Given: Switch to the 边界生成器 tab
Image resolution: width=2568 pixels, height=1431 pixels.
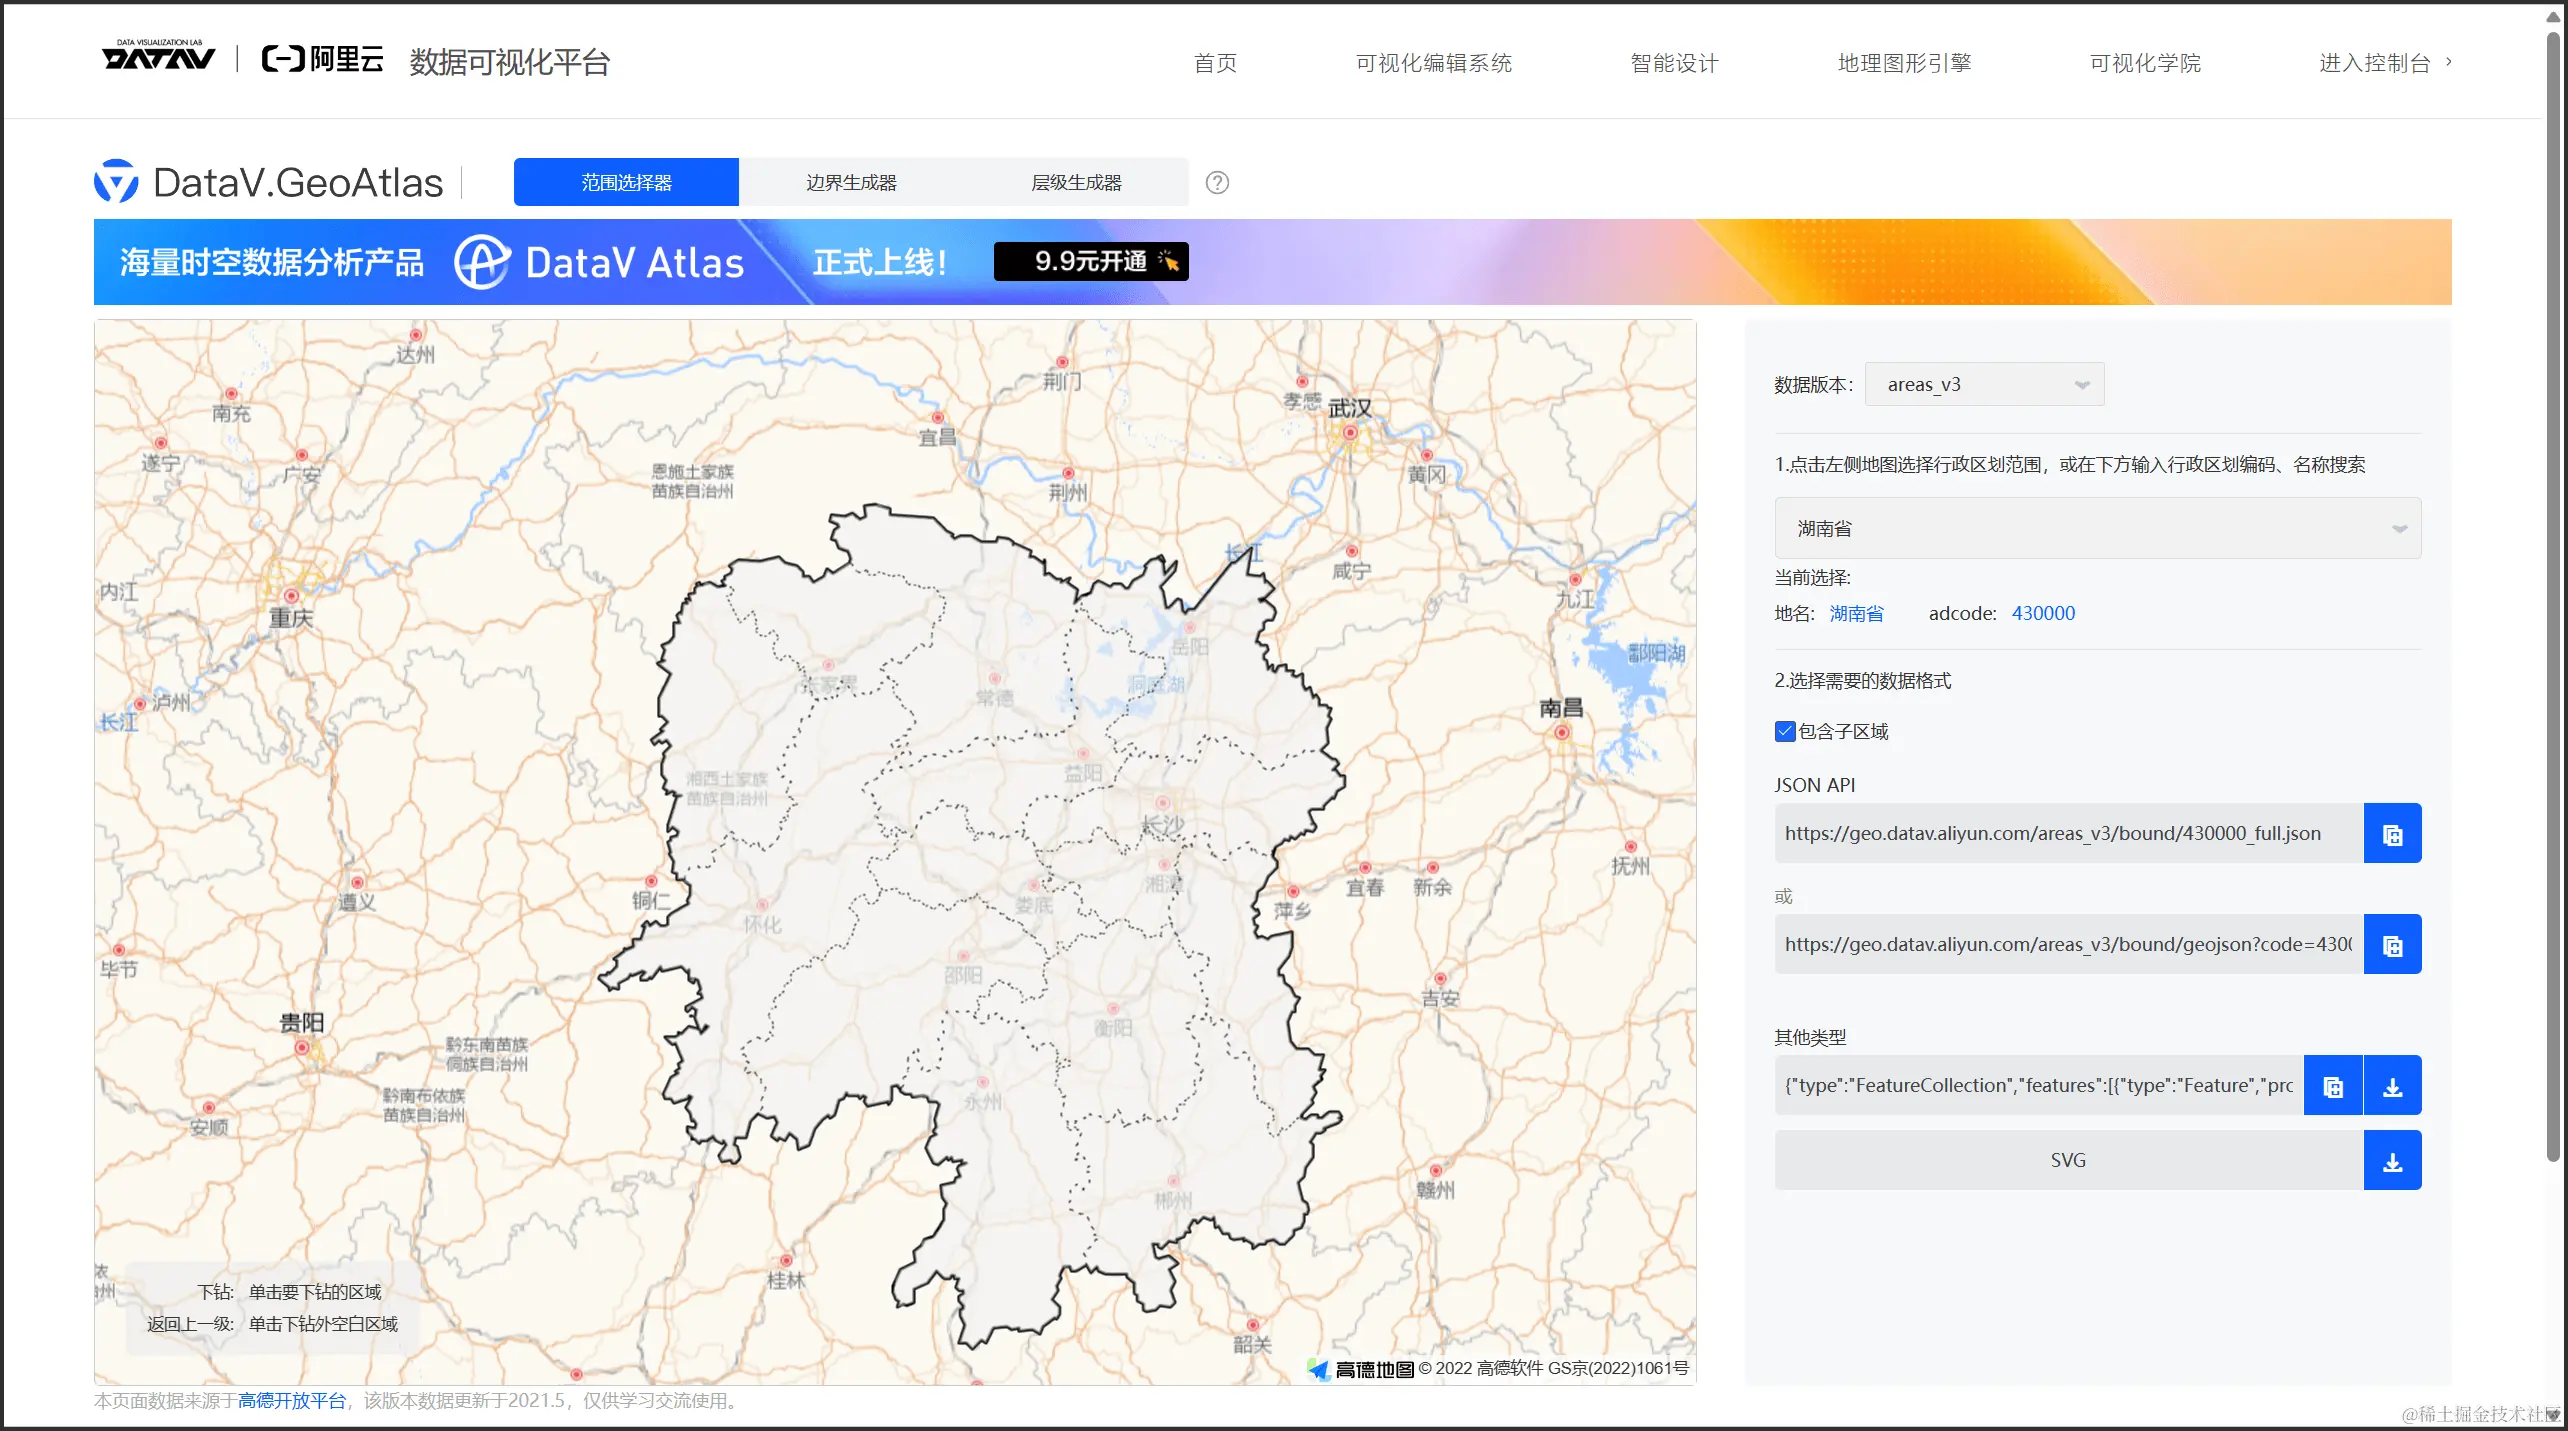Looking at the screenshot, I should pyautogui.click(x=851, y=183).
